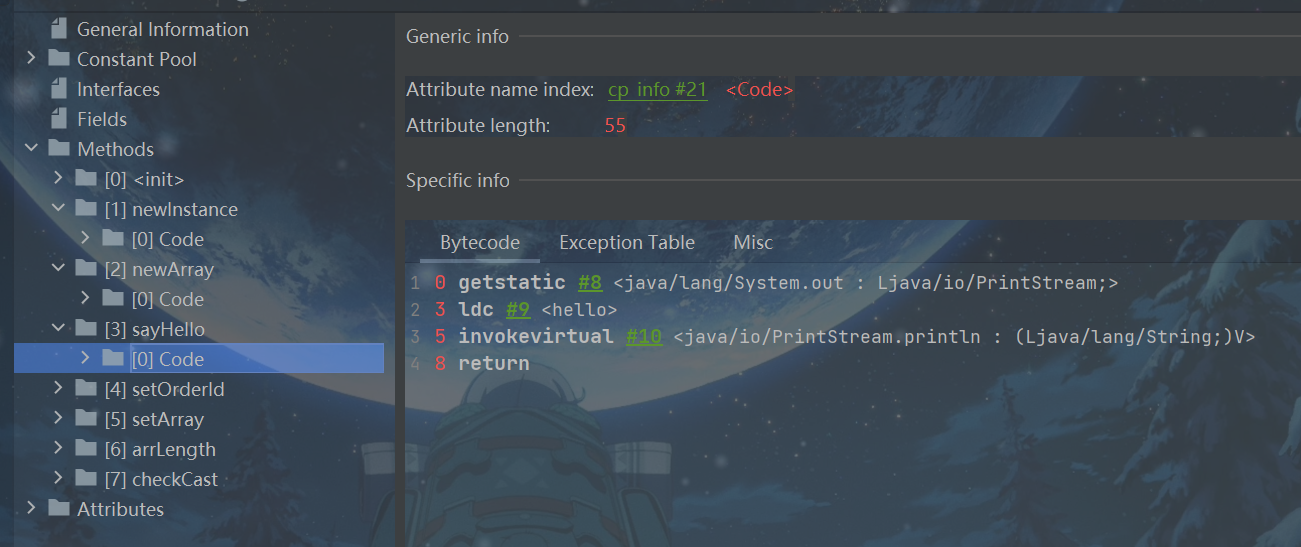1301x547 pixels.
Task: Follow the #10 link in invokevirtual
Action: (x=644, y=337)
